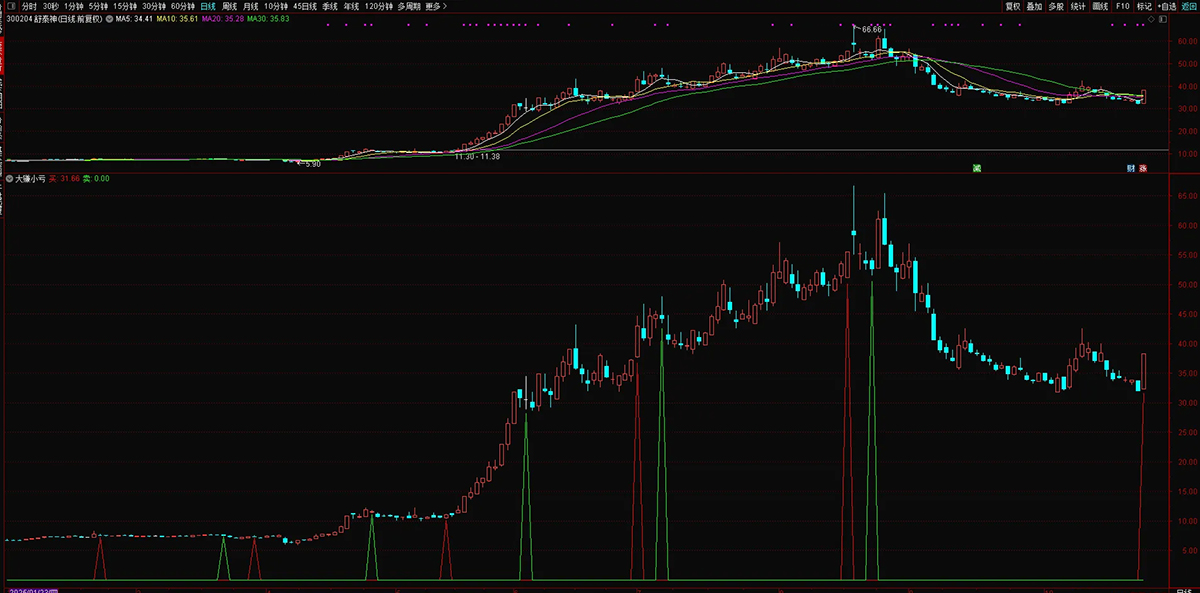Open the 多周期 multi-period view
The image size is (1200, 593).
point(409,6)
